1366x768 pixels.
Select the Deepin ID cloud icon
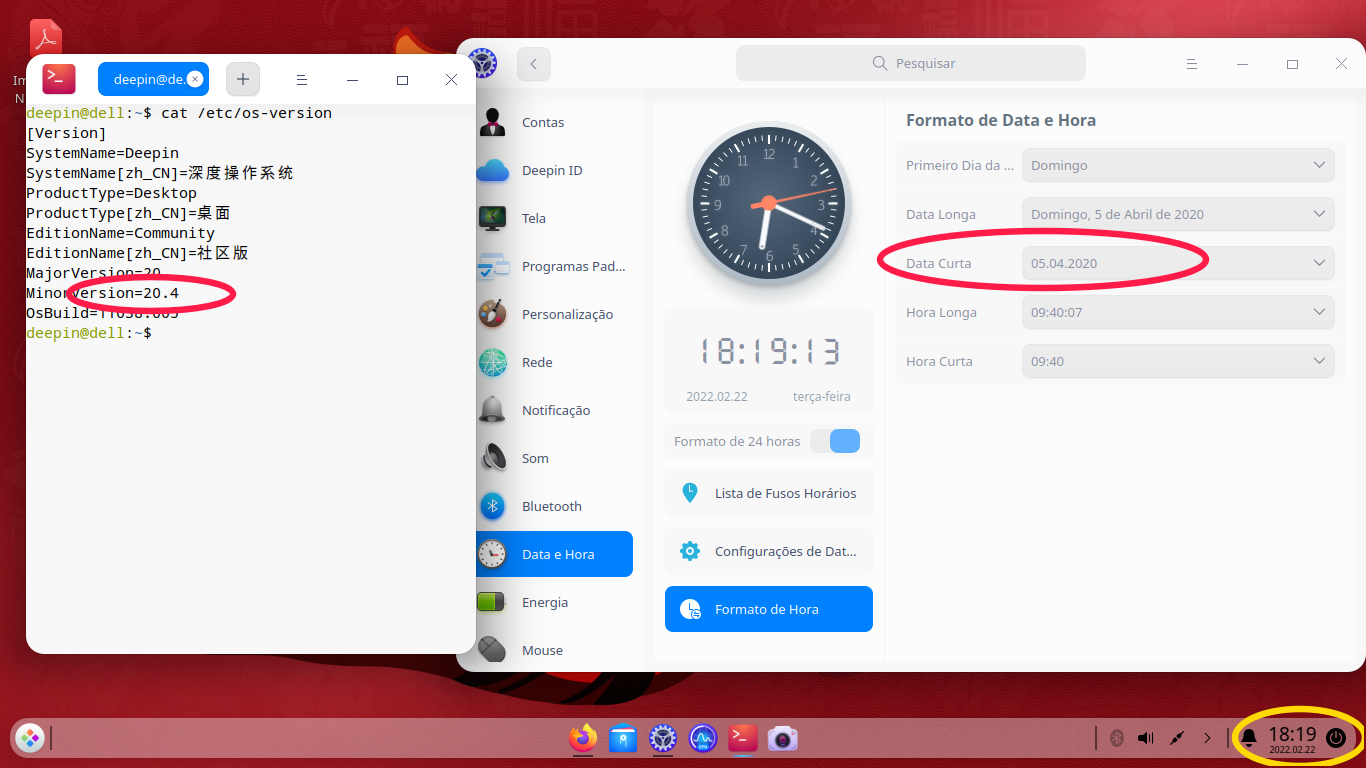point(493,170)
